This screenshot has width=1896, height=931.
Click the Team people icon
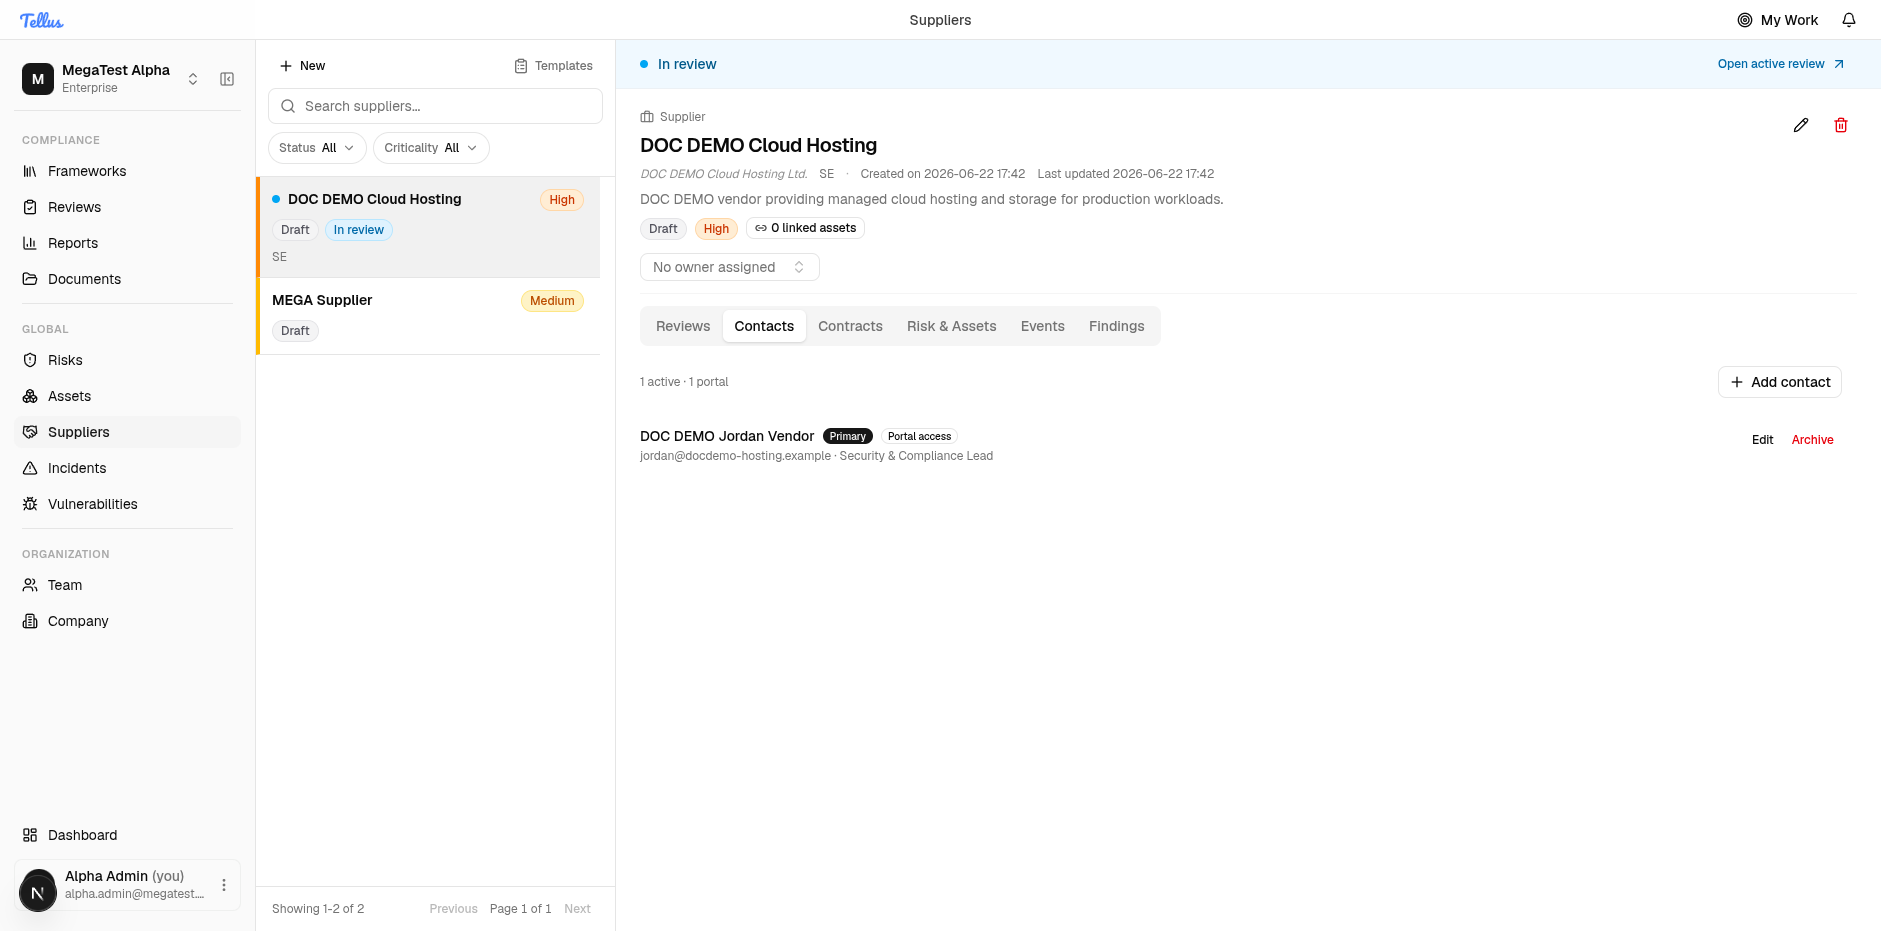pyautogui.click(x=30, y=585)
